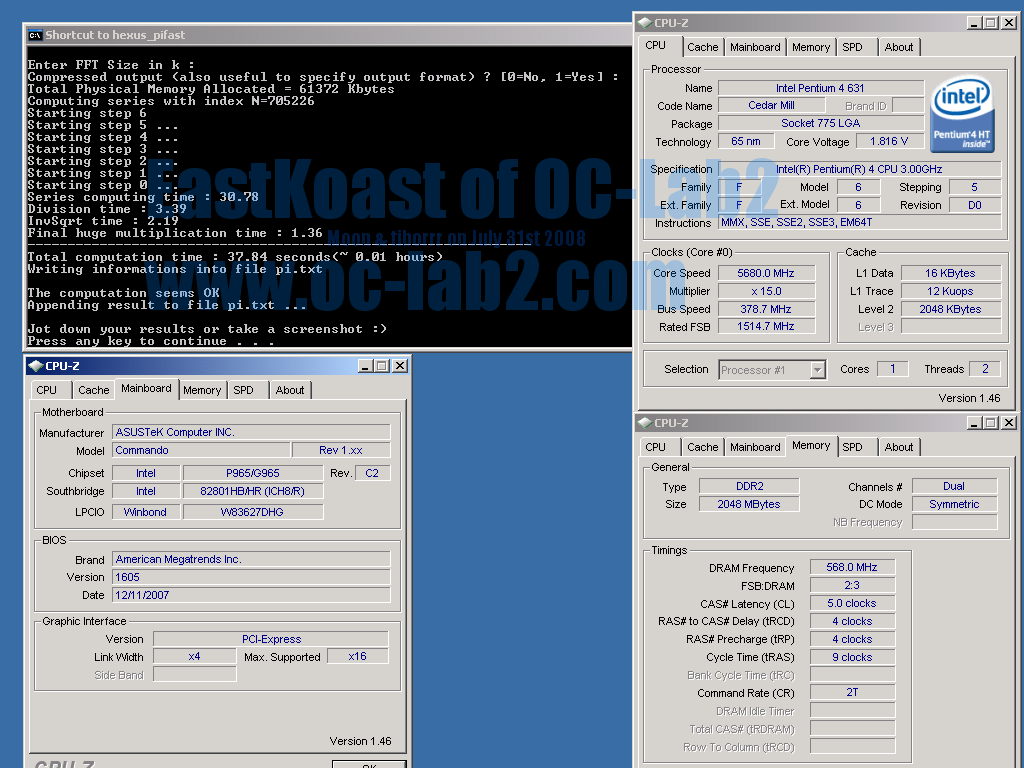This screenshot has width=1024, height=768.
Task: Click the Channels value Dual
Action: (x=954, y=487)
